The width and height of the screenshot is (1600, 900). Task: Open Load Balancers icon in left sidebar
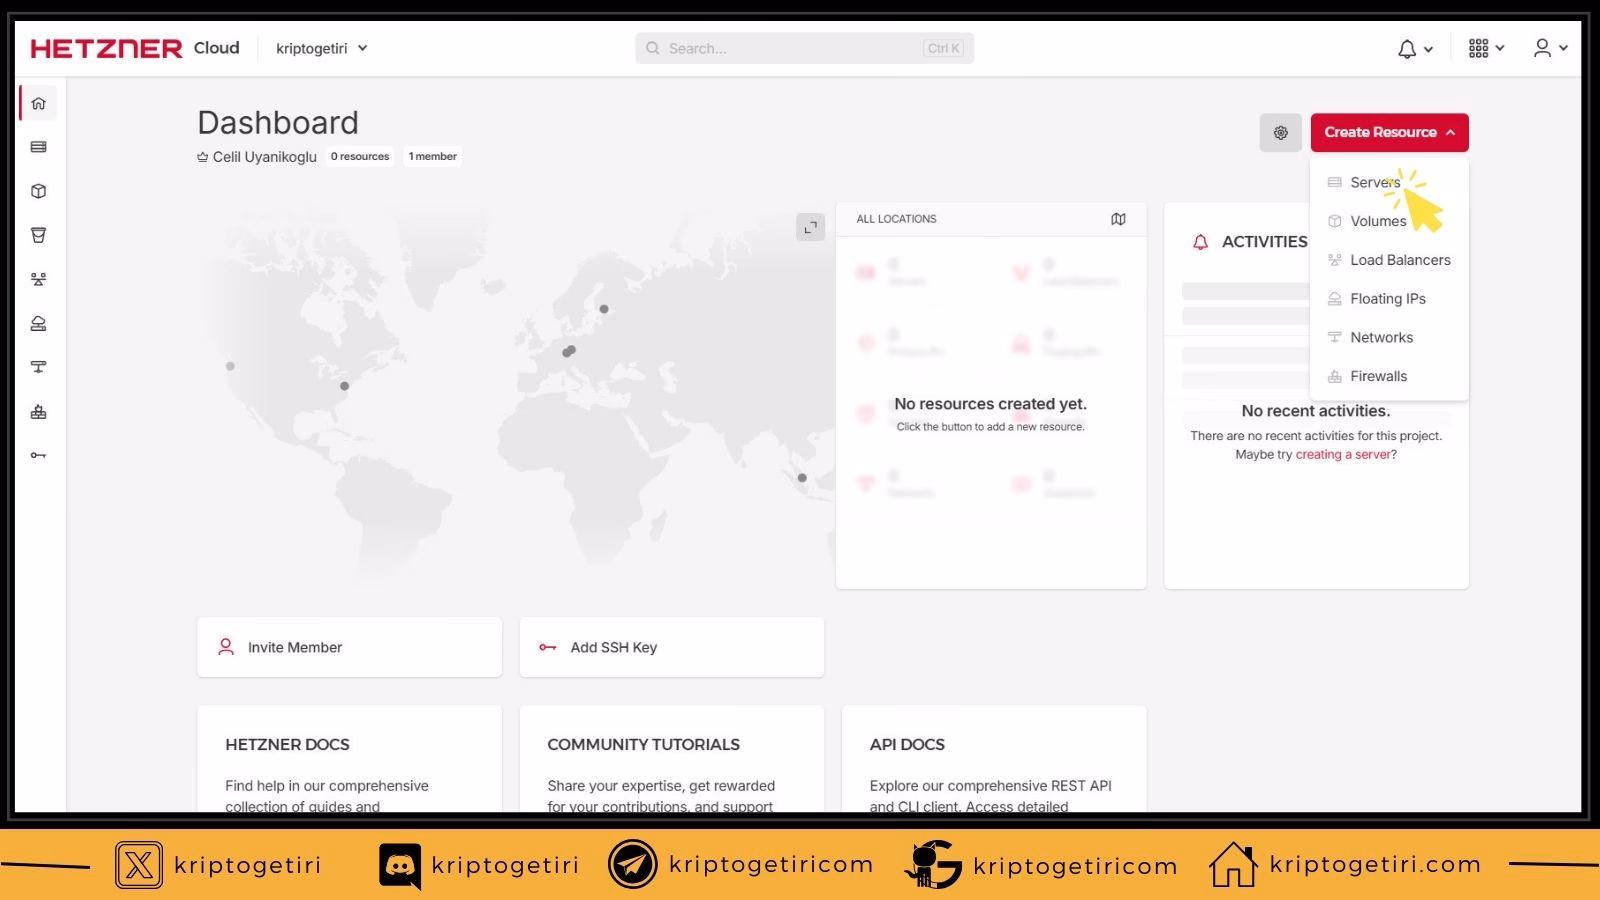pos(38,279)
